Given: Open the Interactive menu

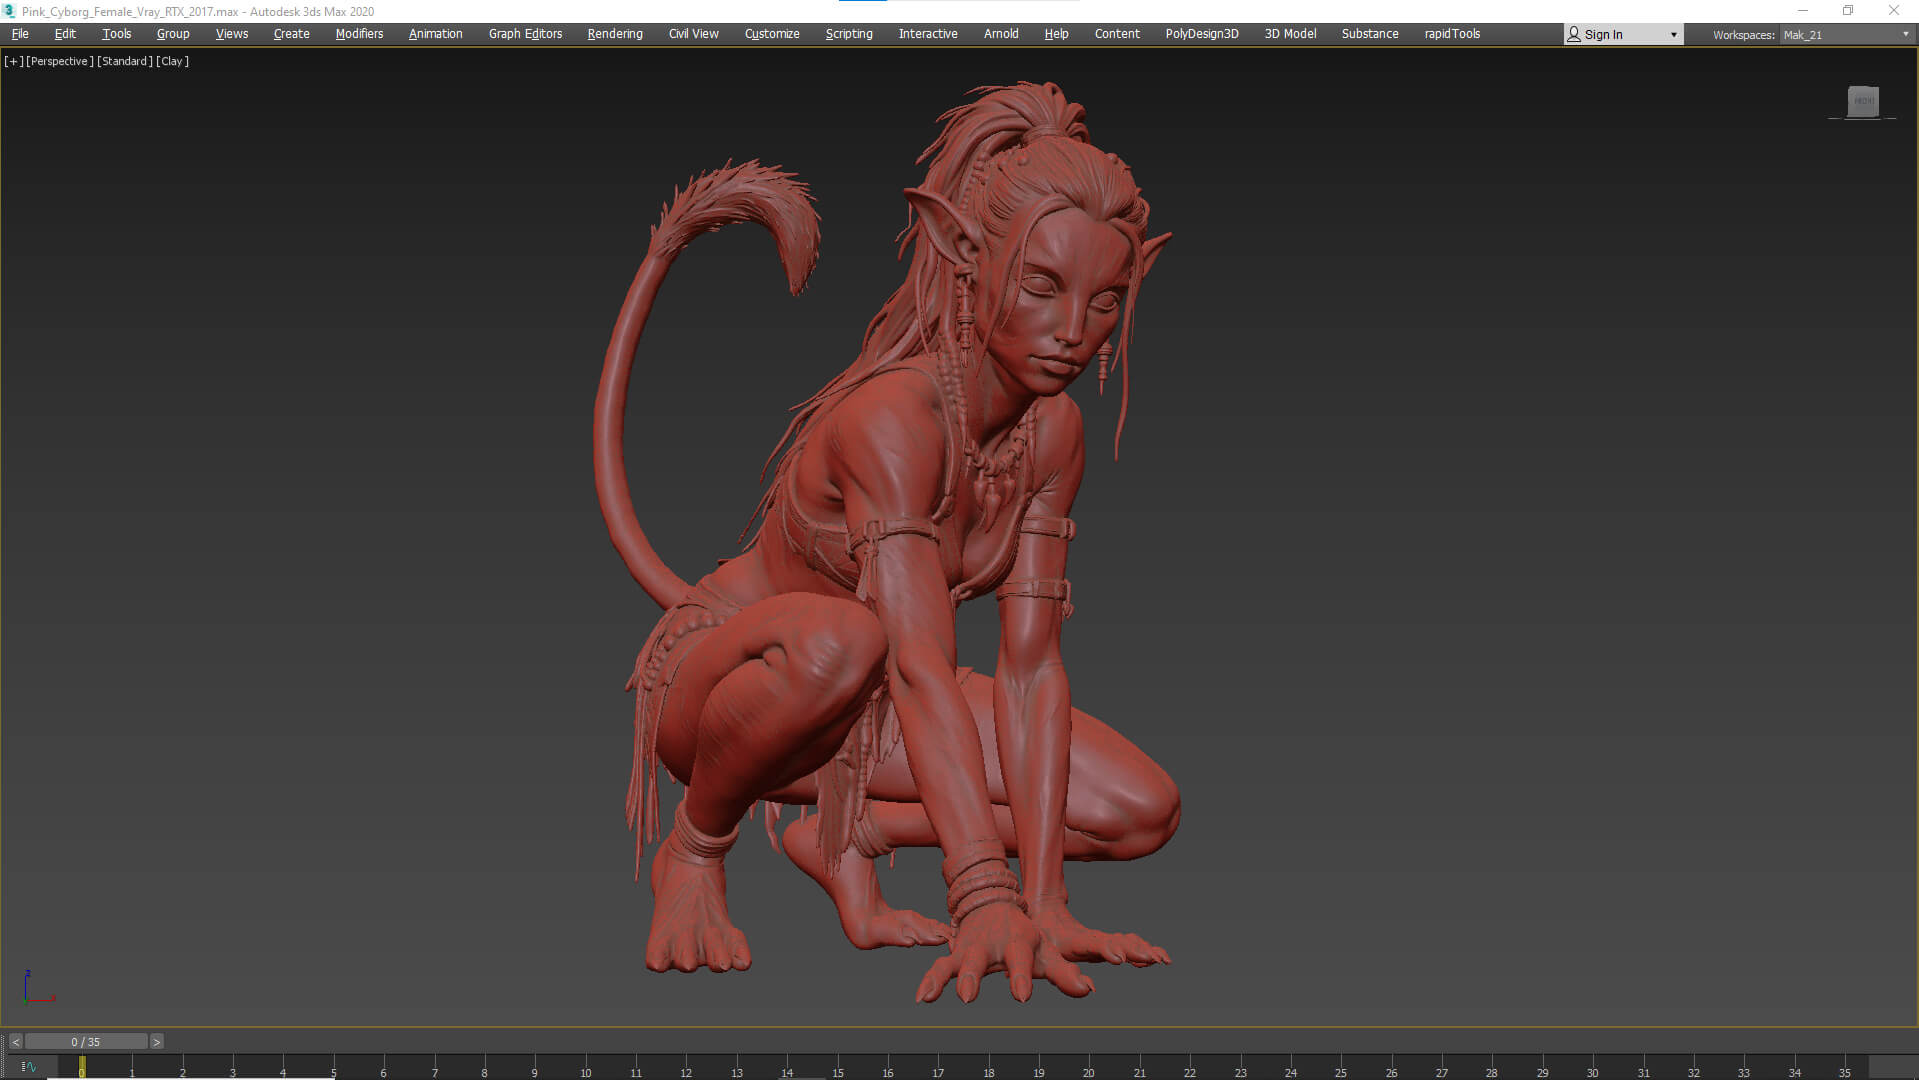Looking at the screenshot, I should 928,34.
